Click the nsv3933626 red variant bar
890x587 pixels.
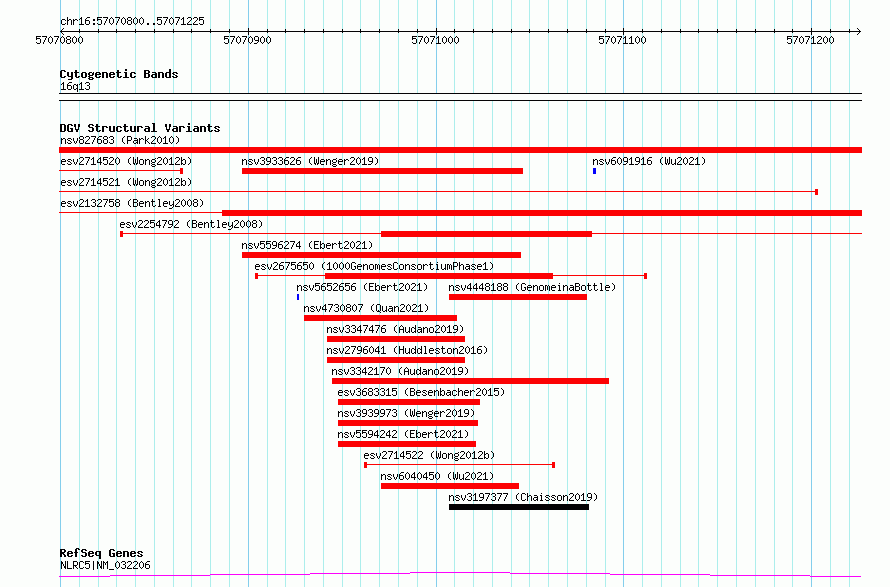(x=382, y=171)
